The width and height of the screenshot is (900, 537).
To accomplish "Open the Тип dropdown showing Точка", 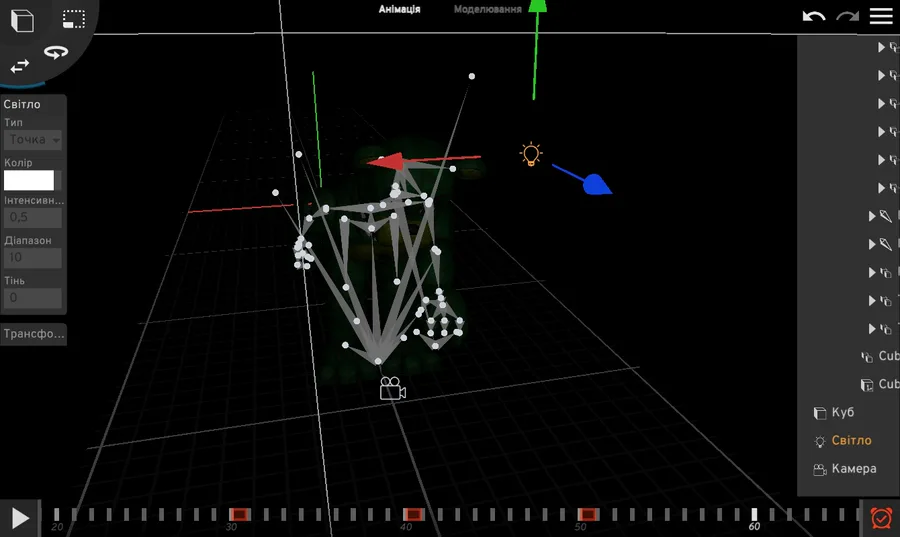I will (x=33, y=139).
